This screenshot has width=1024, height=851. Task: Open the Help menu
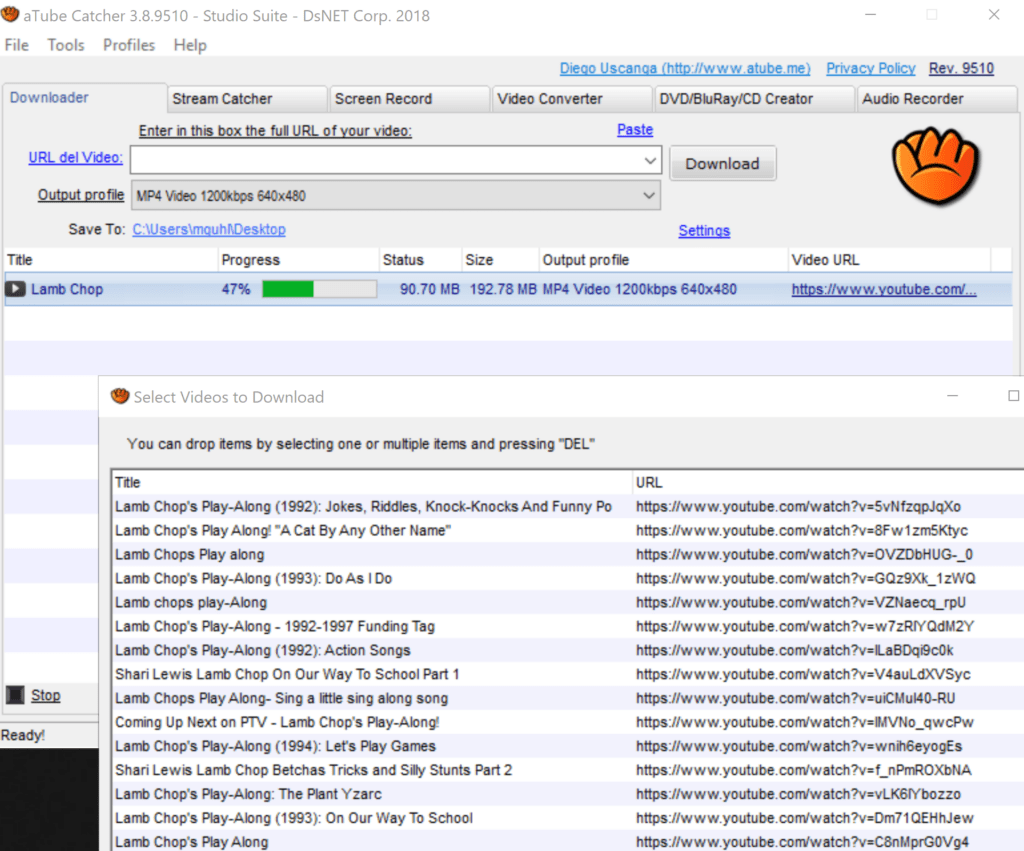[190, 45]
